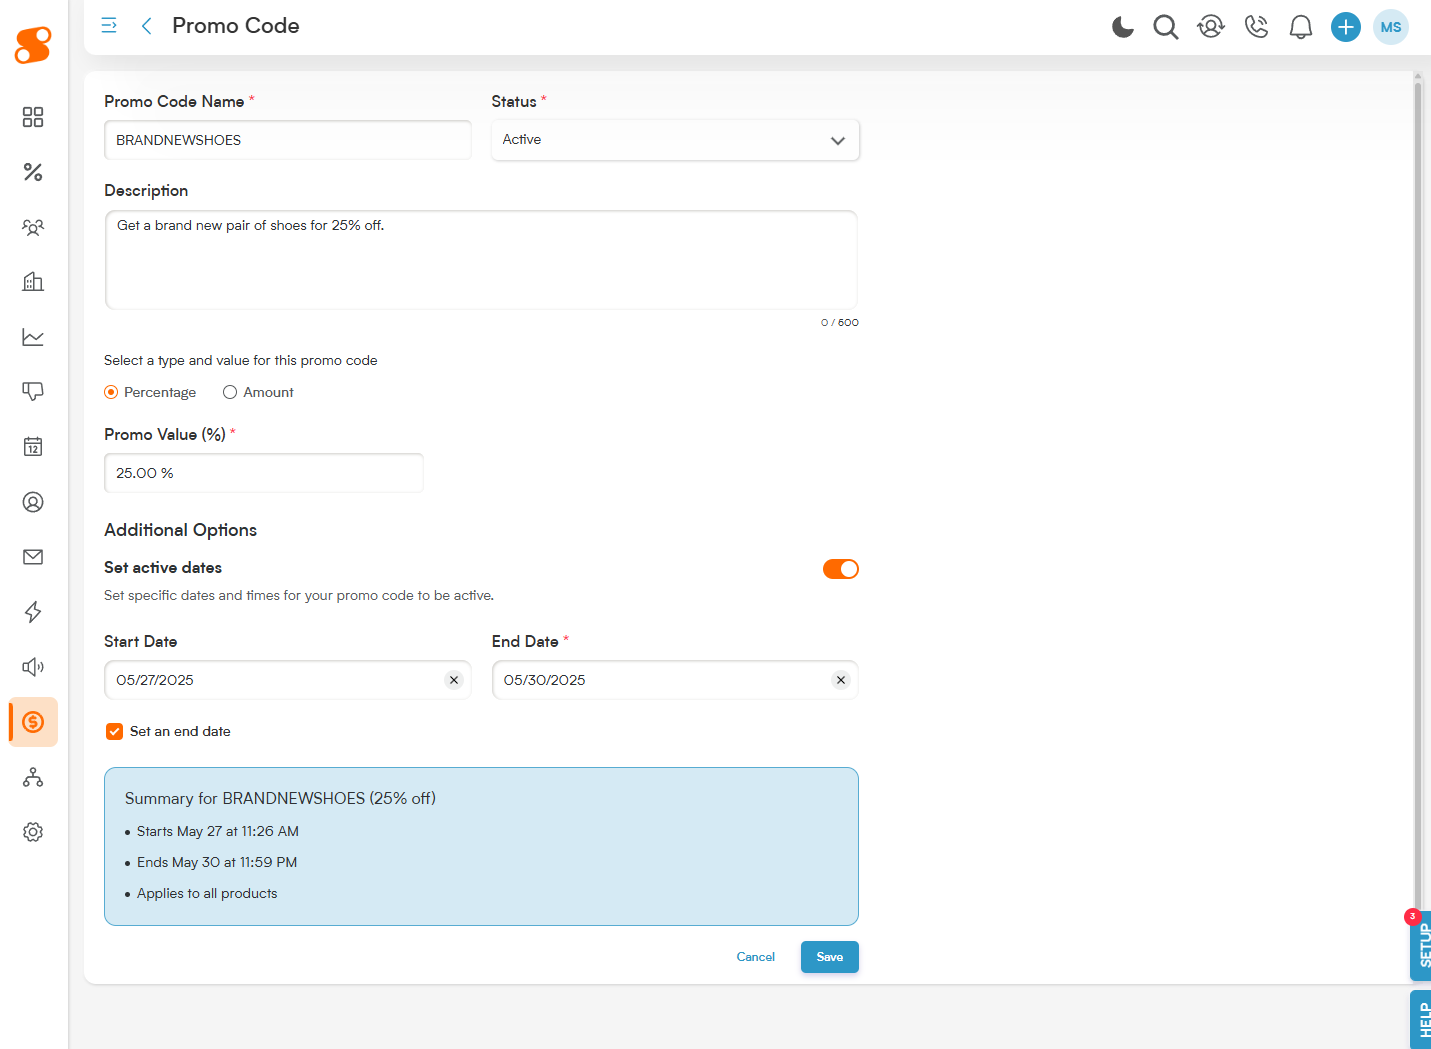This screenshot has width=1431, height=1049.
Task: Click the Cancel link
Action: click(x=756, y=957)
